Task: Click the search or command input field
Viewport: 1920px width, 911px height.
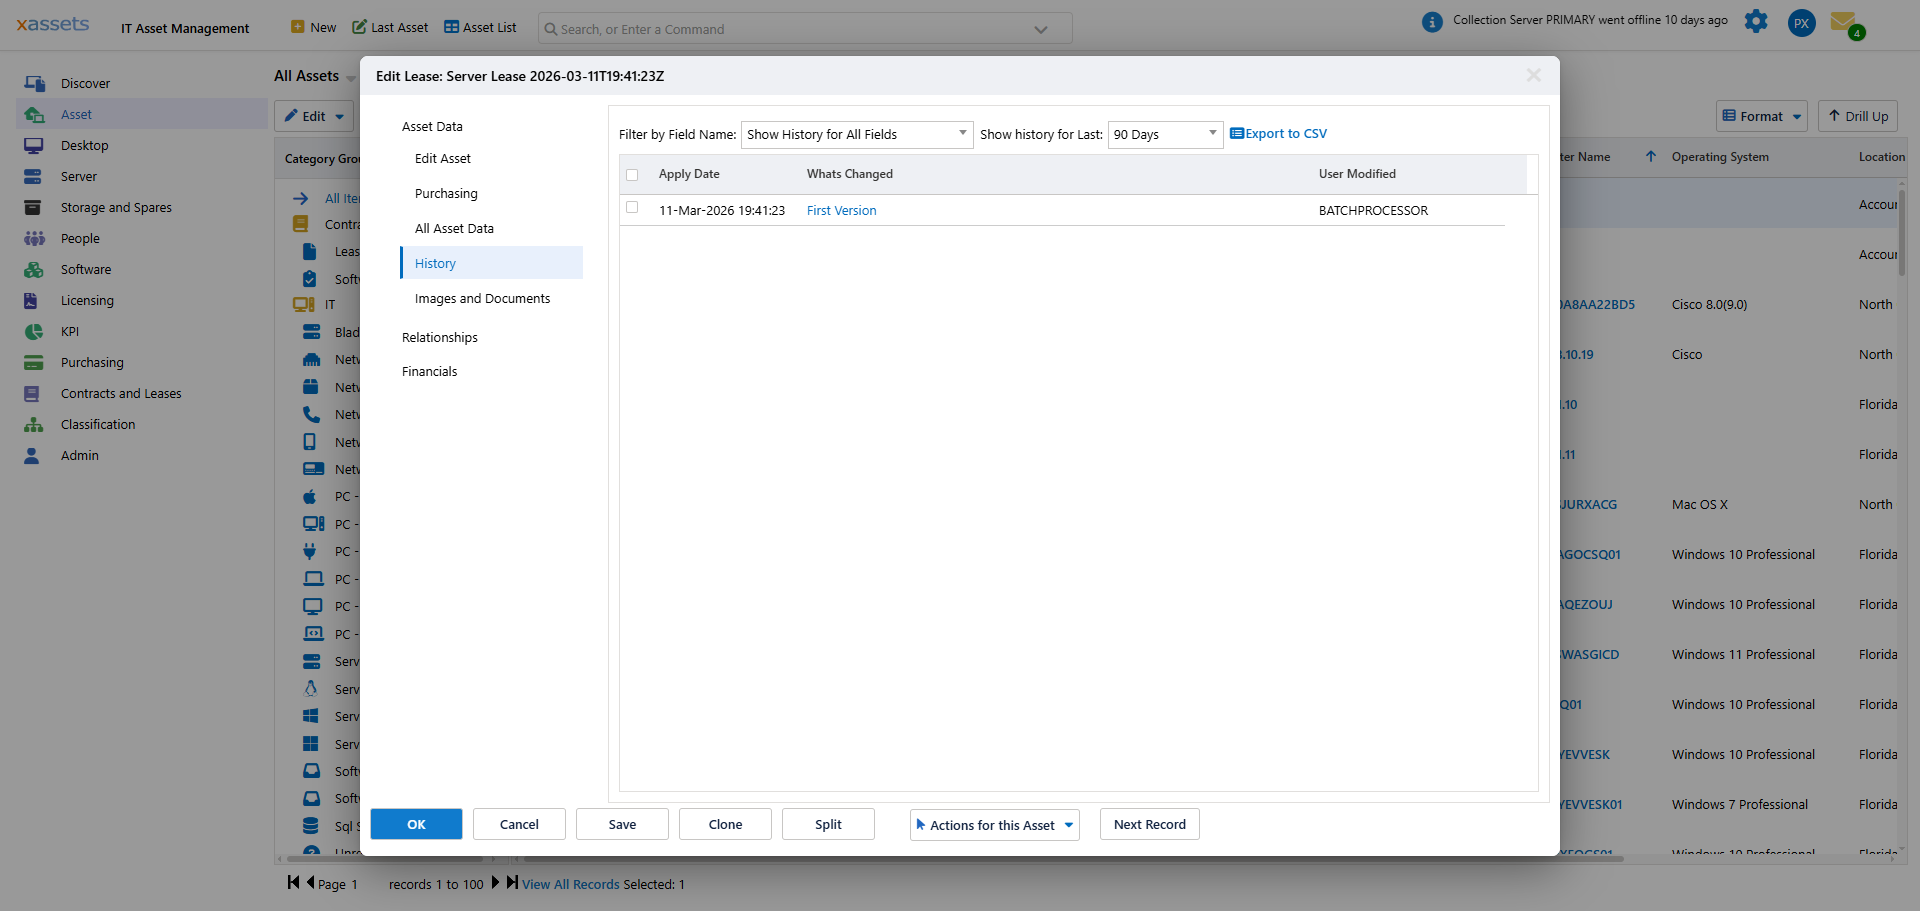Action: point(790,29)
